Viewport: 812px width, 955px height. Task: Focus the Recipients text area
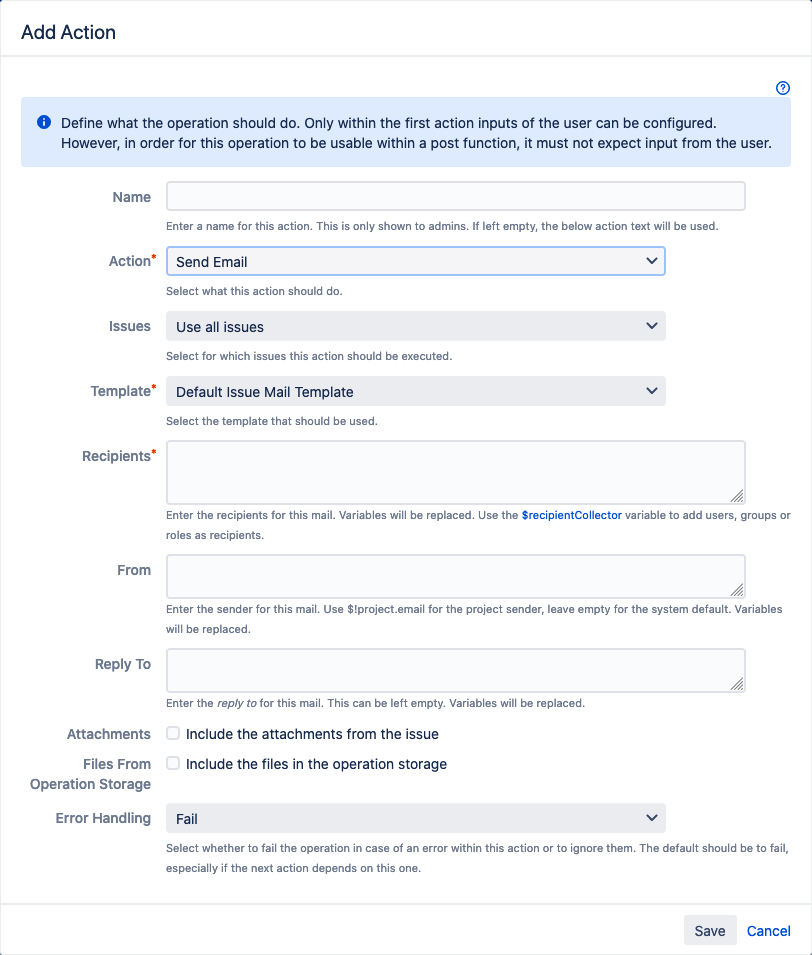pos(455,471)
